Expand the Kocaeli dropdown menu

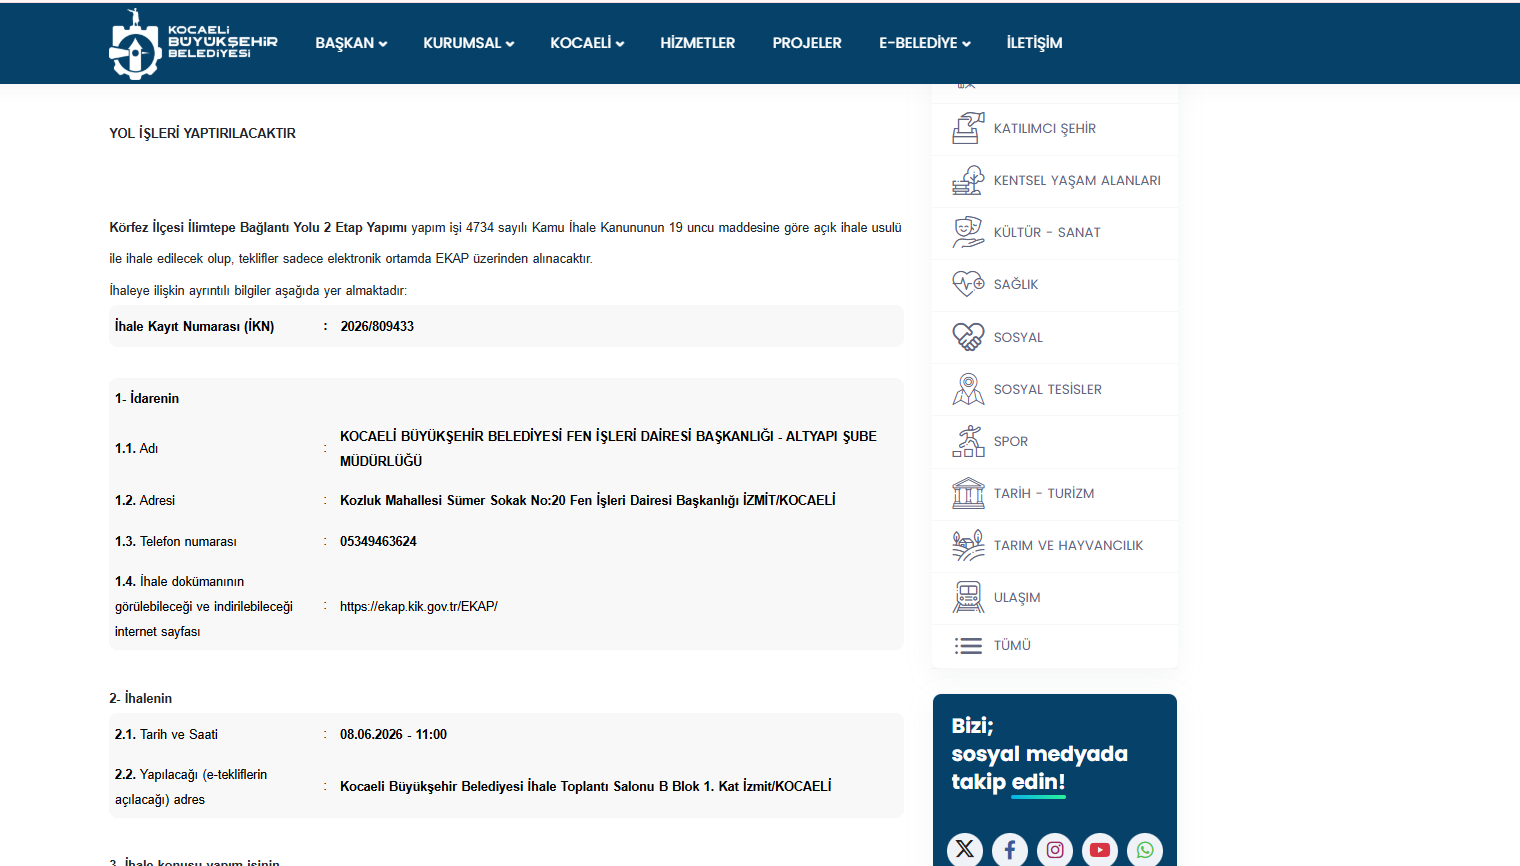(587, 43)
